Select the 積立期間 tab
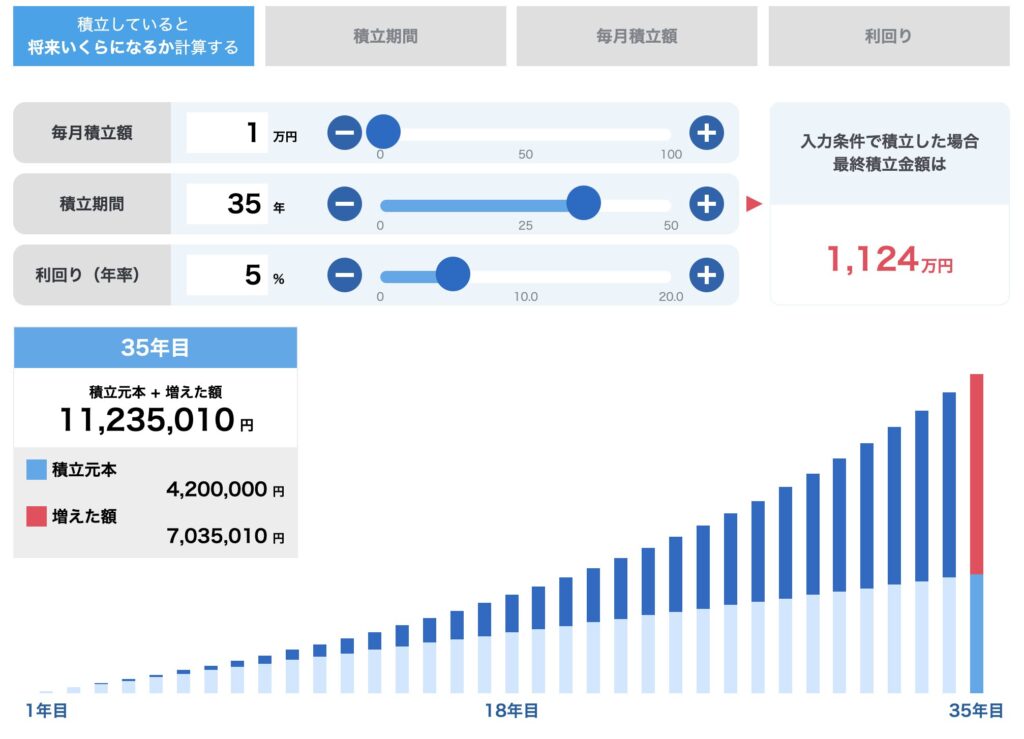Viewport: 1024px width, 739px height. 385,36
